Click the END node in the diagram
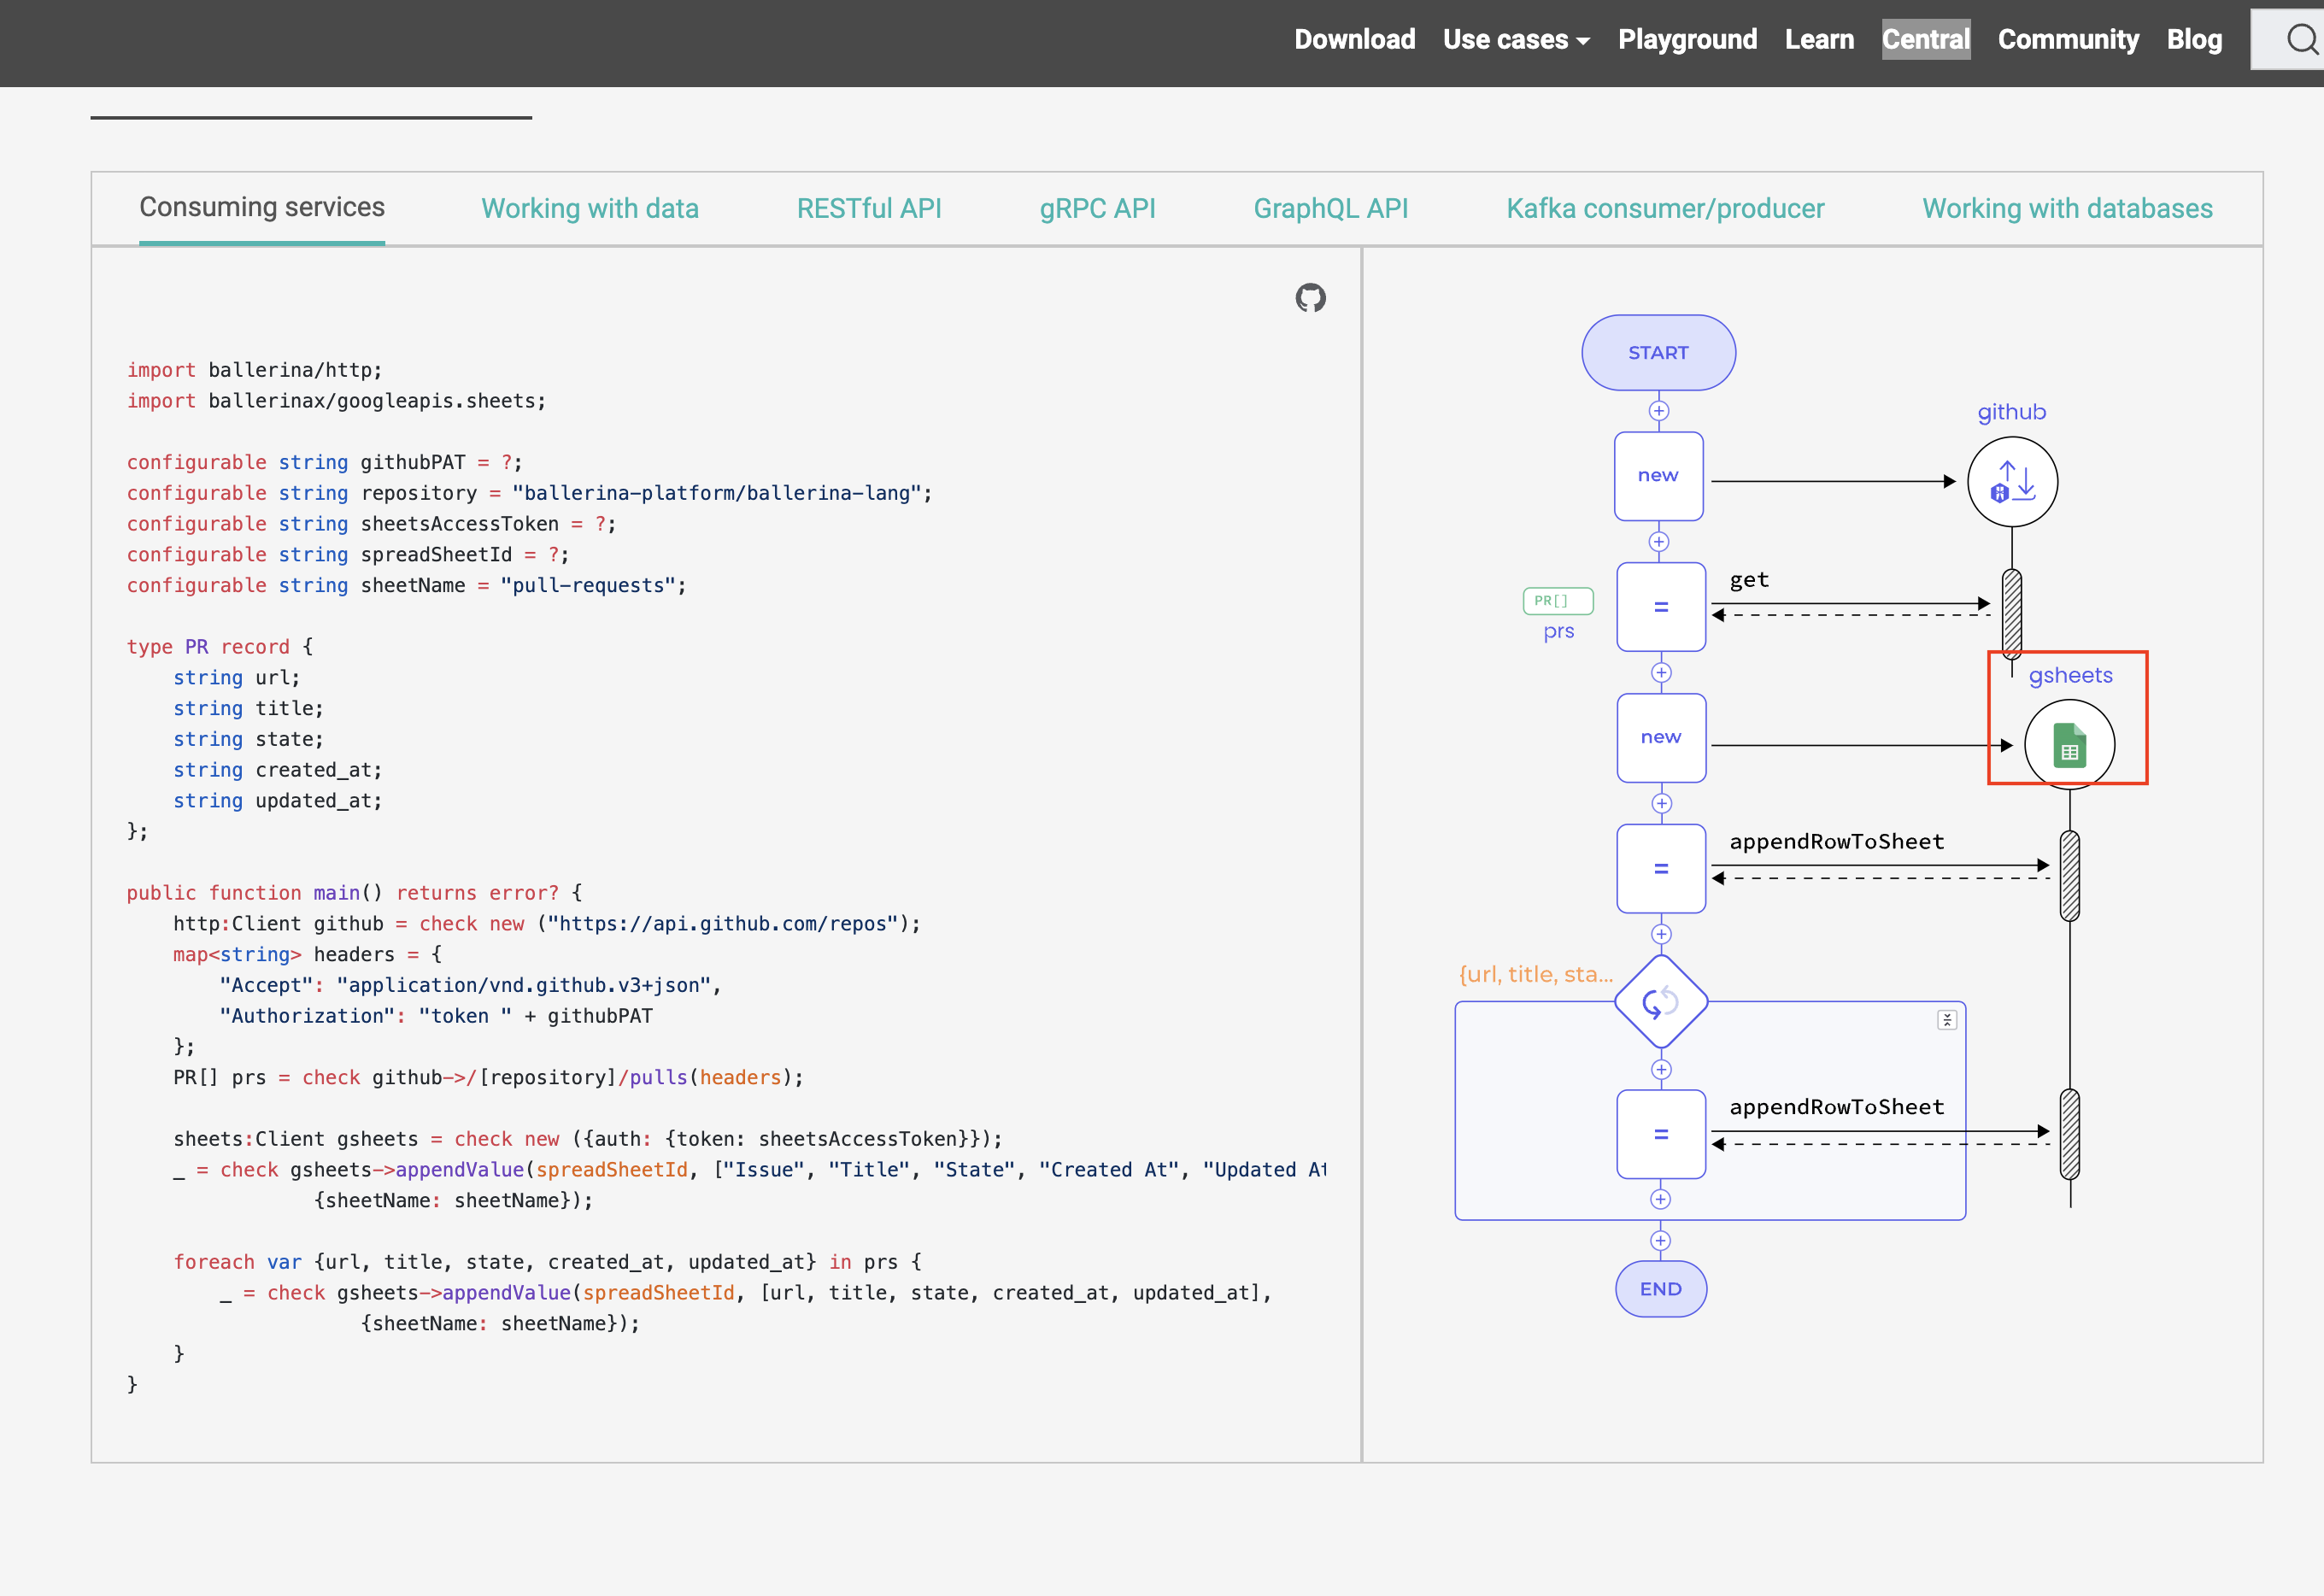2324x1596 pixels. 1660,1289
